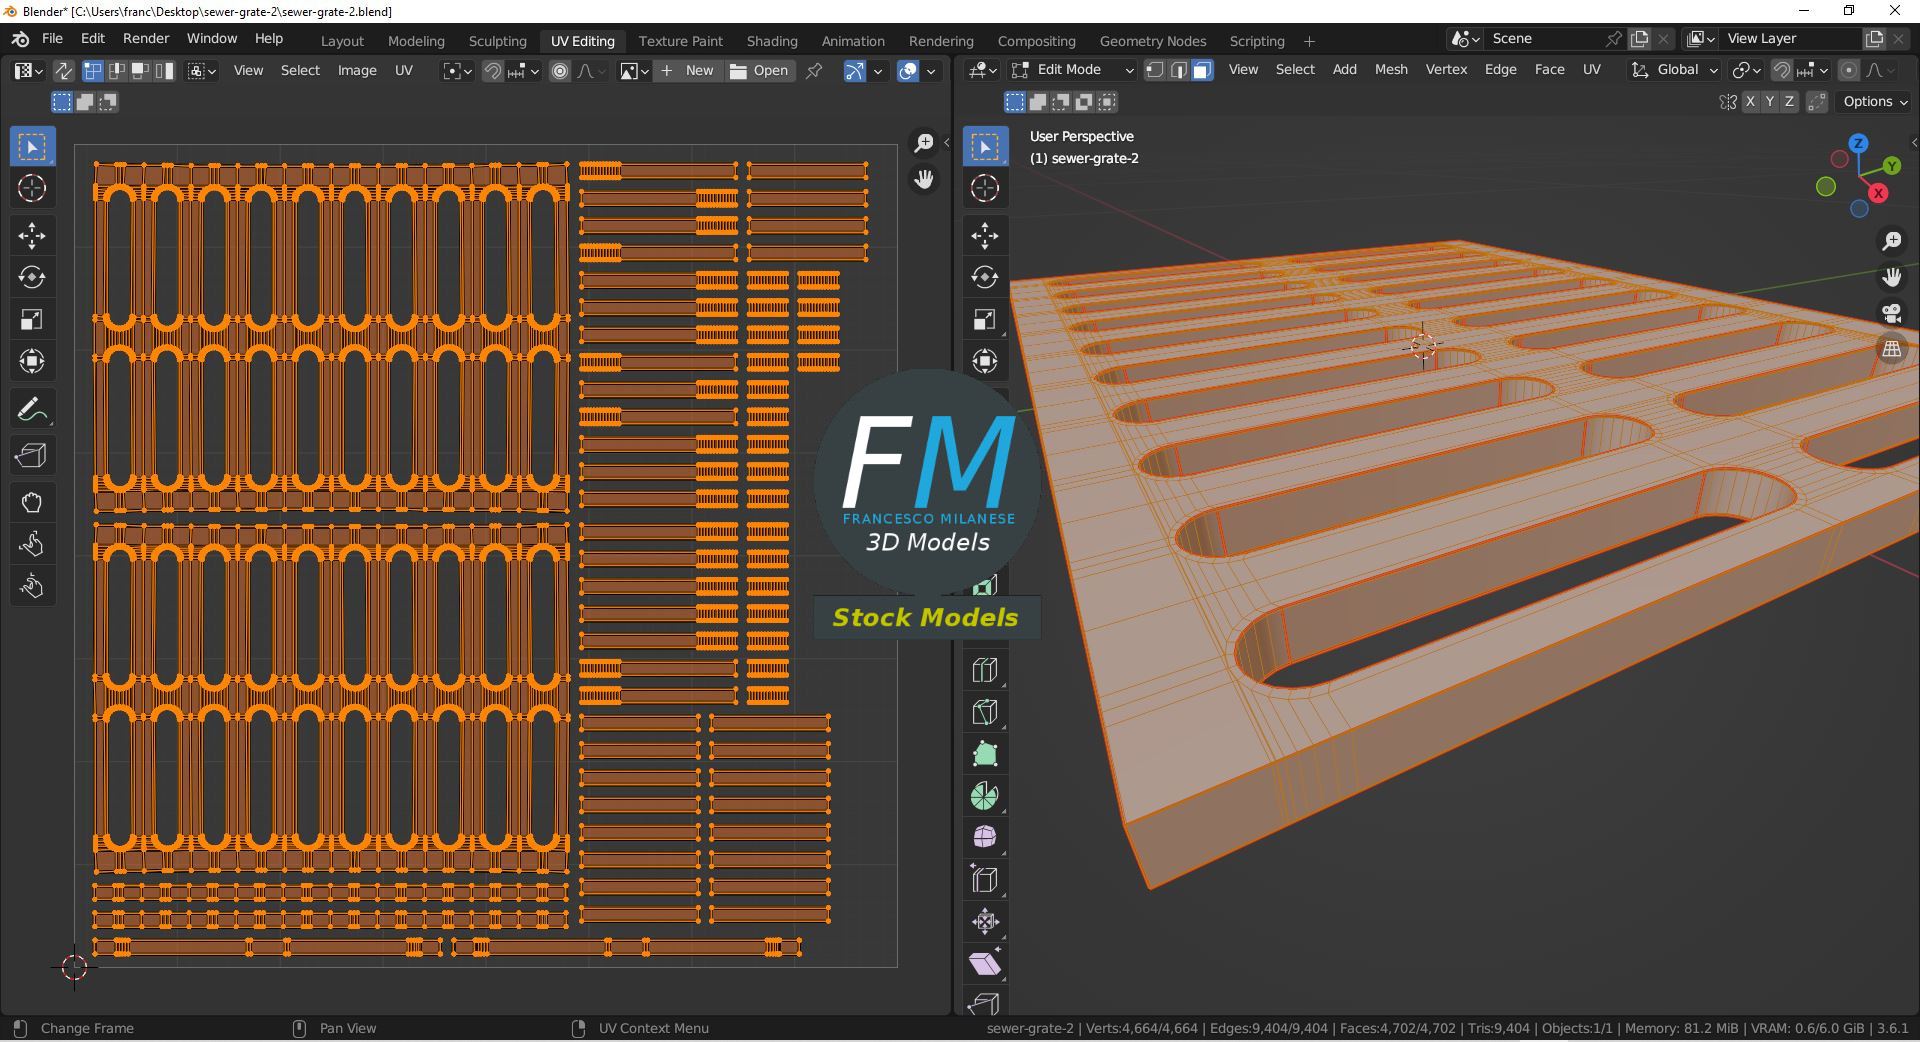This screenshot has height=1042, width=1920.
Task: Select the Annotate tool in UV editor
Action: (x=31, y=410)
